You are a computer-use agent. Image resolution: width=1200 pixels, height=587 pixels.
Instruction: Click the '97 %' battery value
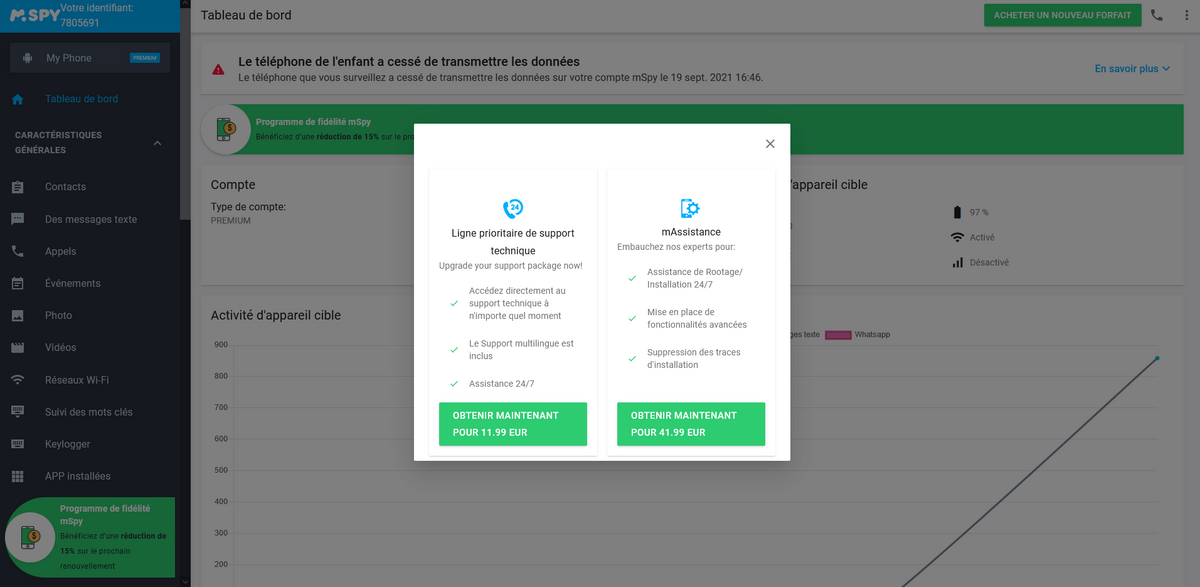coord(980,212)
